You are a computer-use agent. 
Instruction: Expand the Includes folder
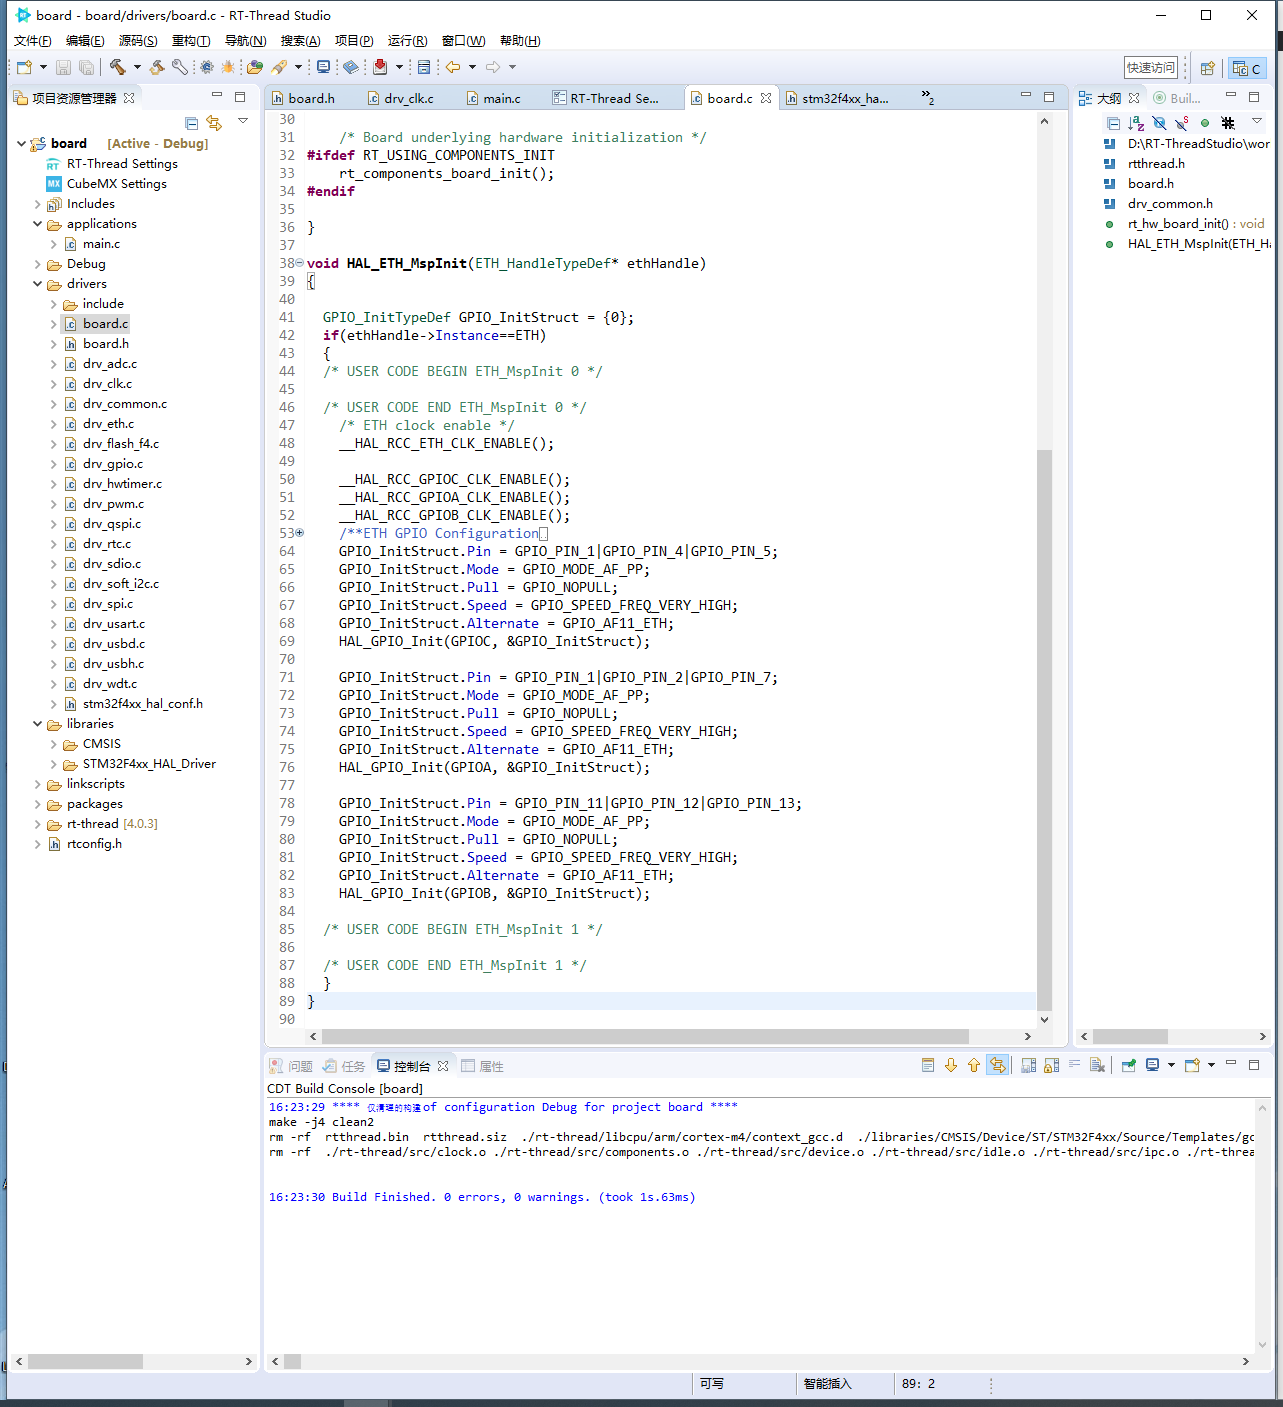[38, 204]
